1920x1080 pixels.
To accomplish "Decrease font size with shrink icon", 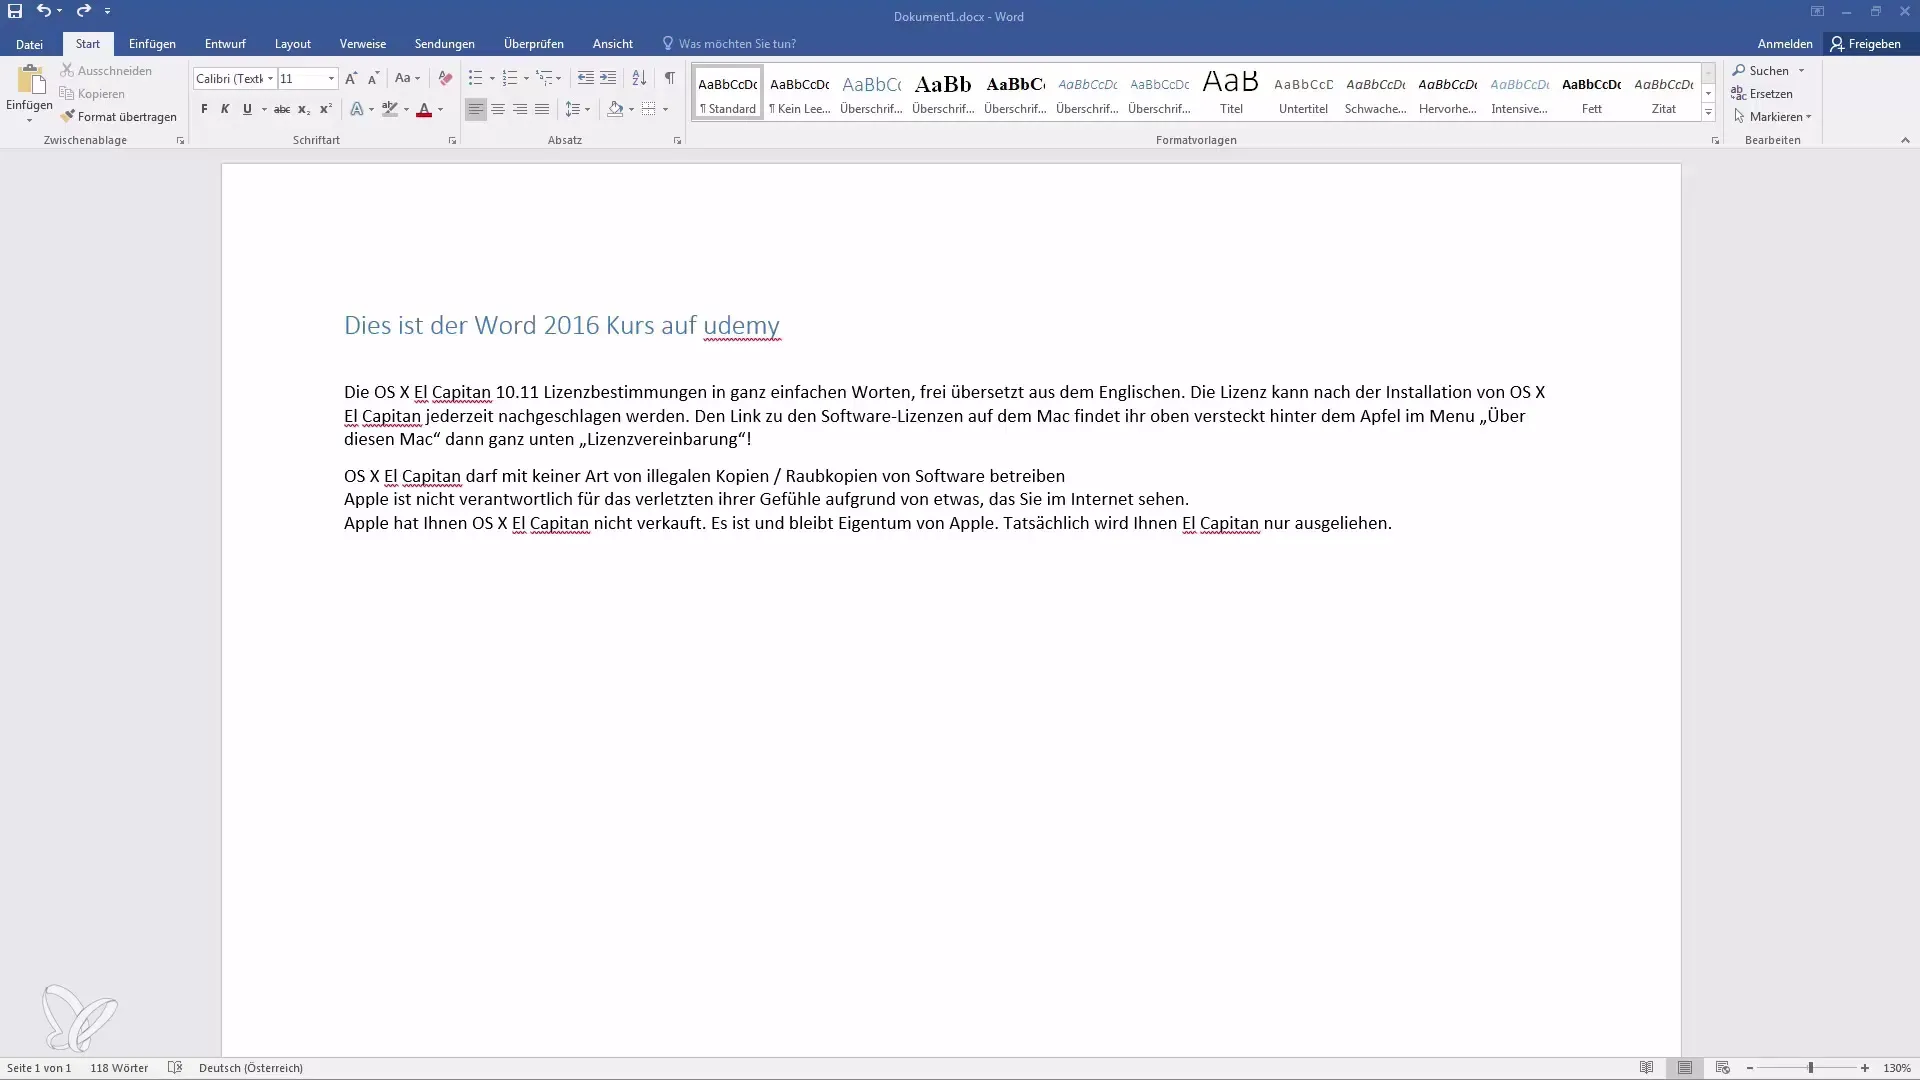I will coord(373,78).
